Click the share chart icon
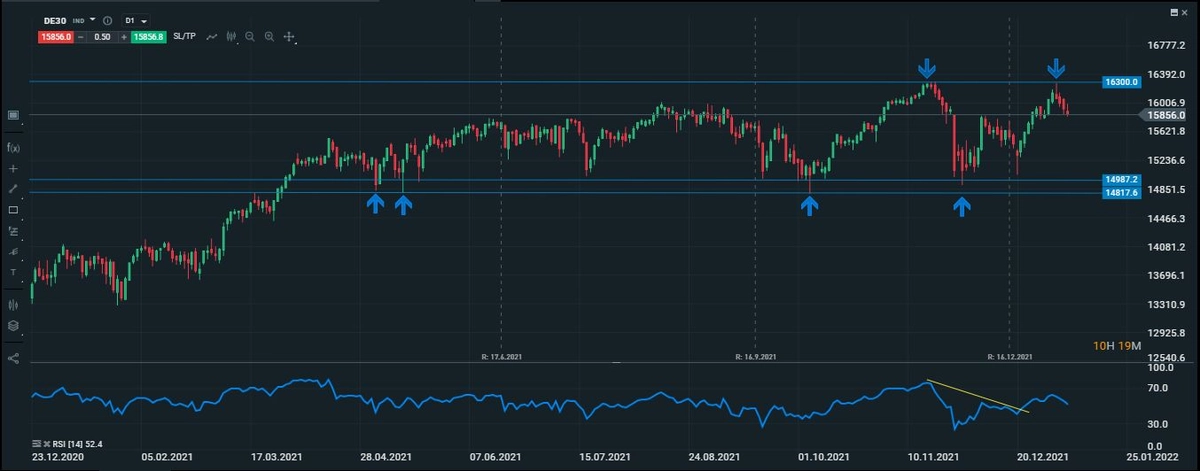 pos(13,357)
